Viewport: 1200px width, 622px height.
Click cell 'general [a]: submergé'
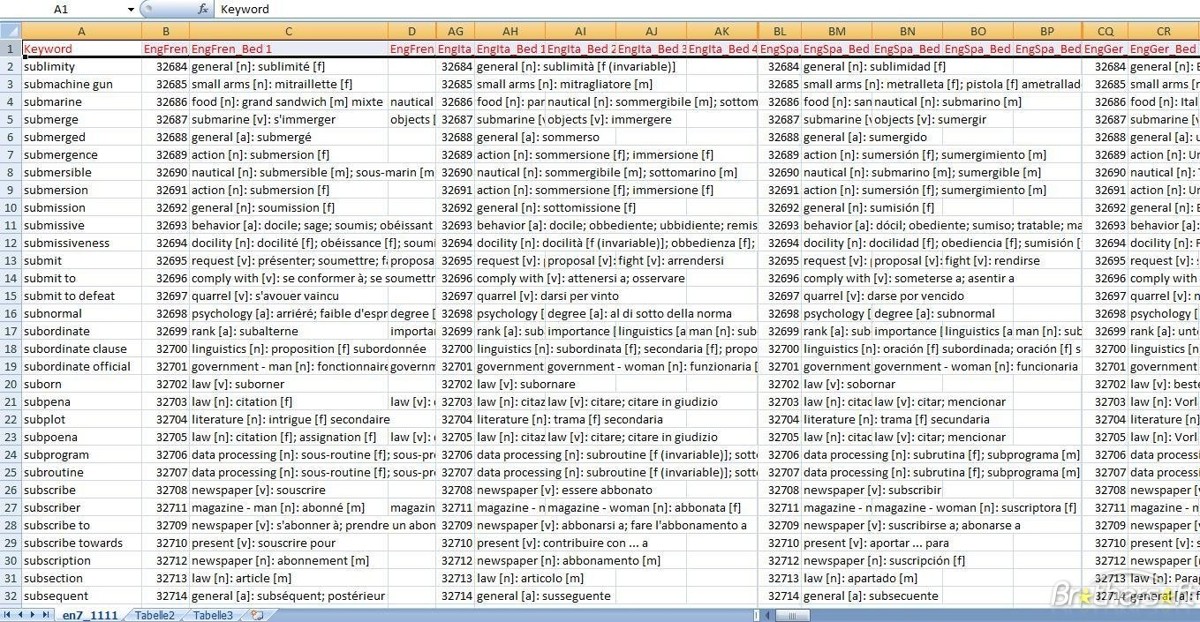coord(288,137)
